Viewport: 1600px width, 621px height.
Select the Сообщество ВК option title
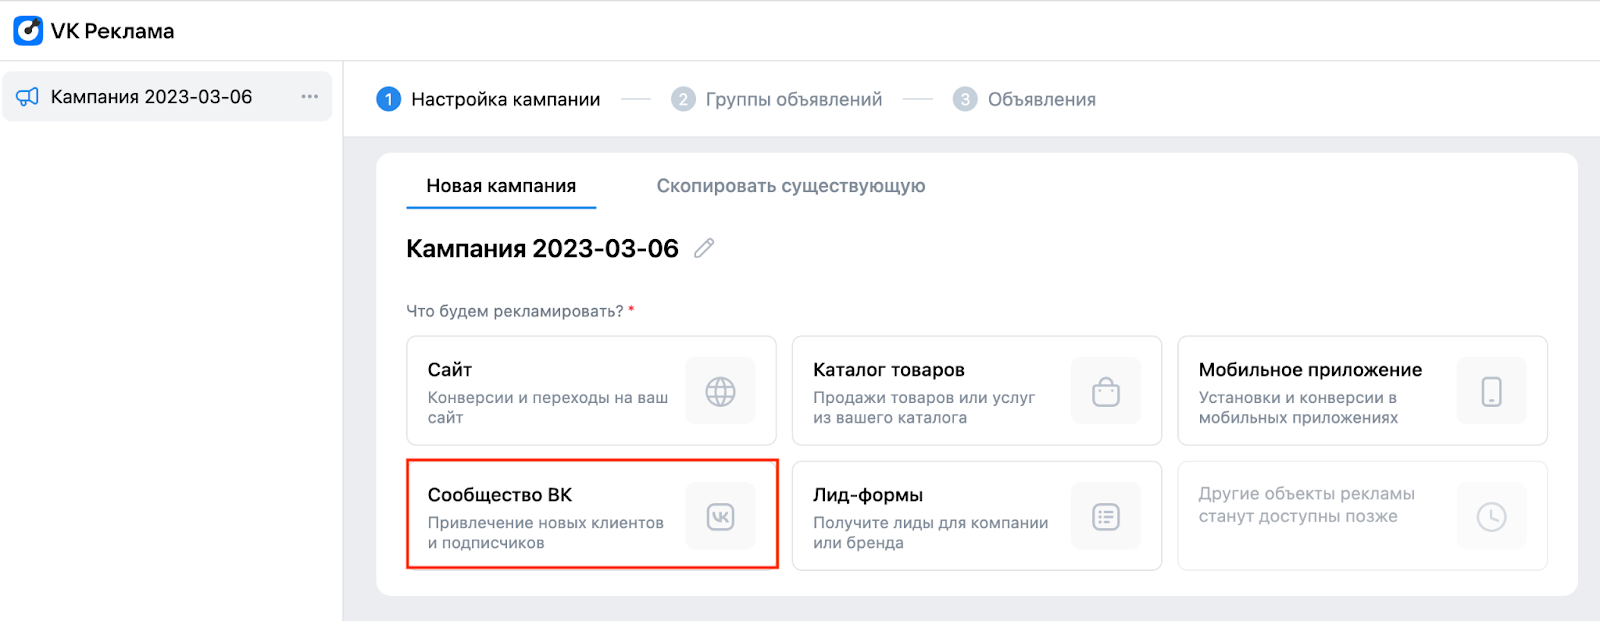tap(500, 495)
